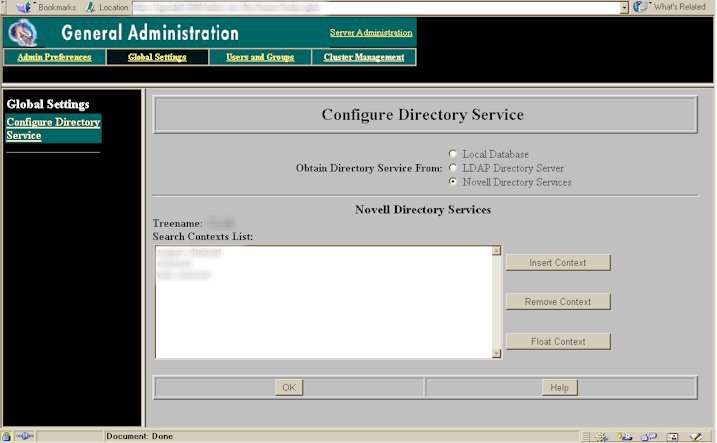Click the Remove Context button
Screen dimensions: 717x443
coord(558,302)
